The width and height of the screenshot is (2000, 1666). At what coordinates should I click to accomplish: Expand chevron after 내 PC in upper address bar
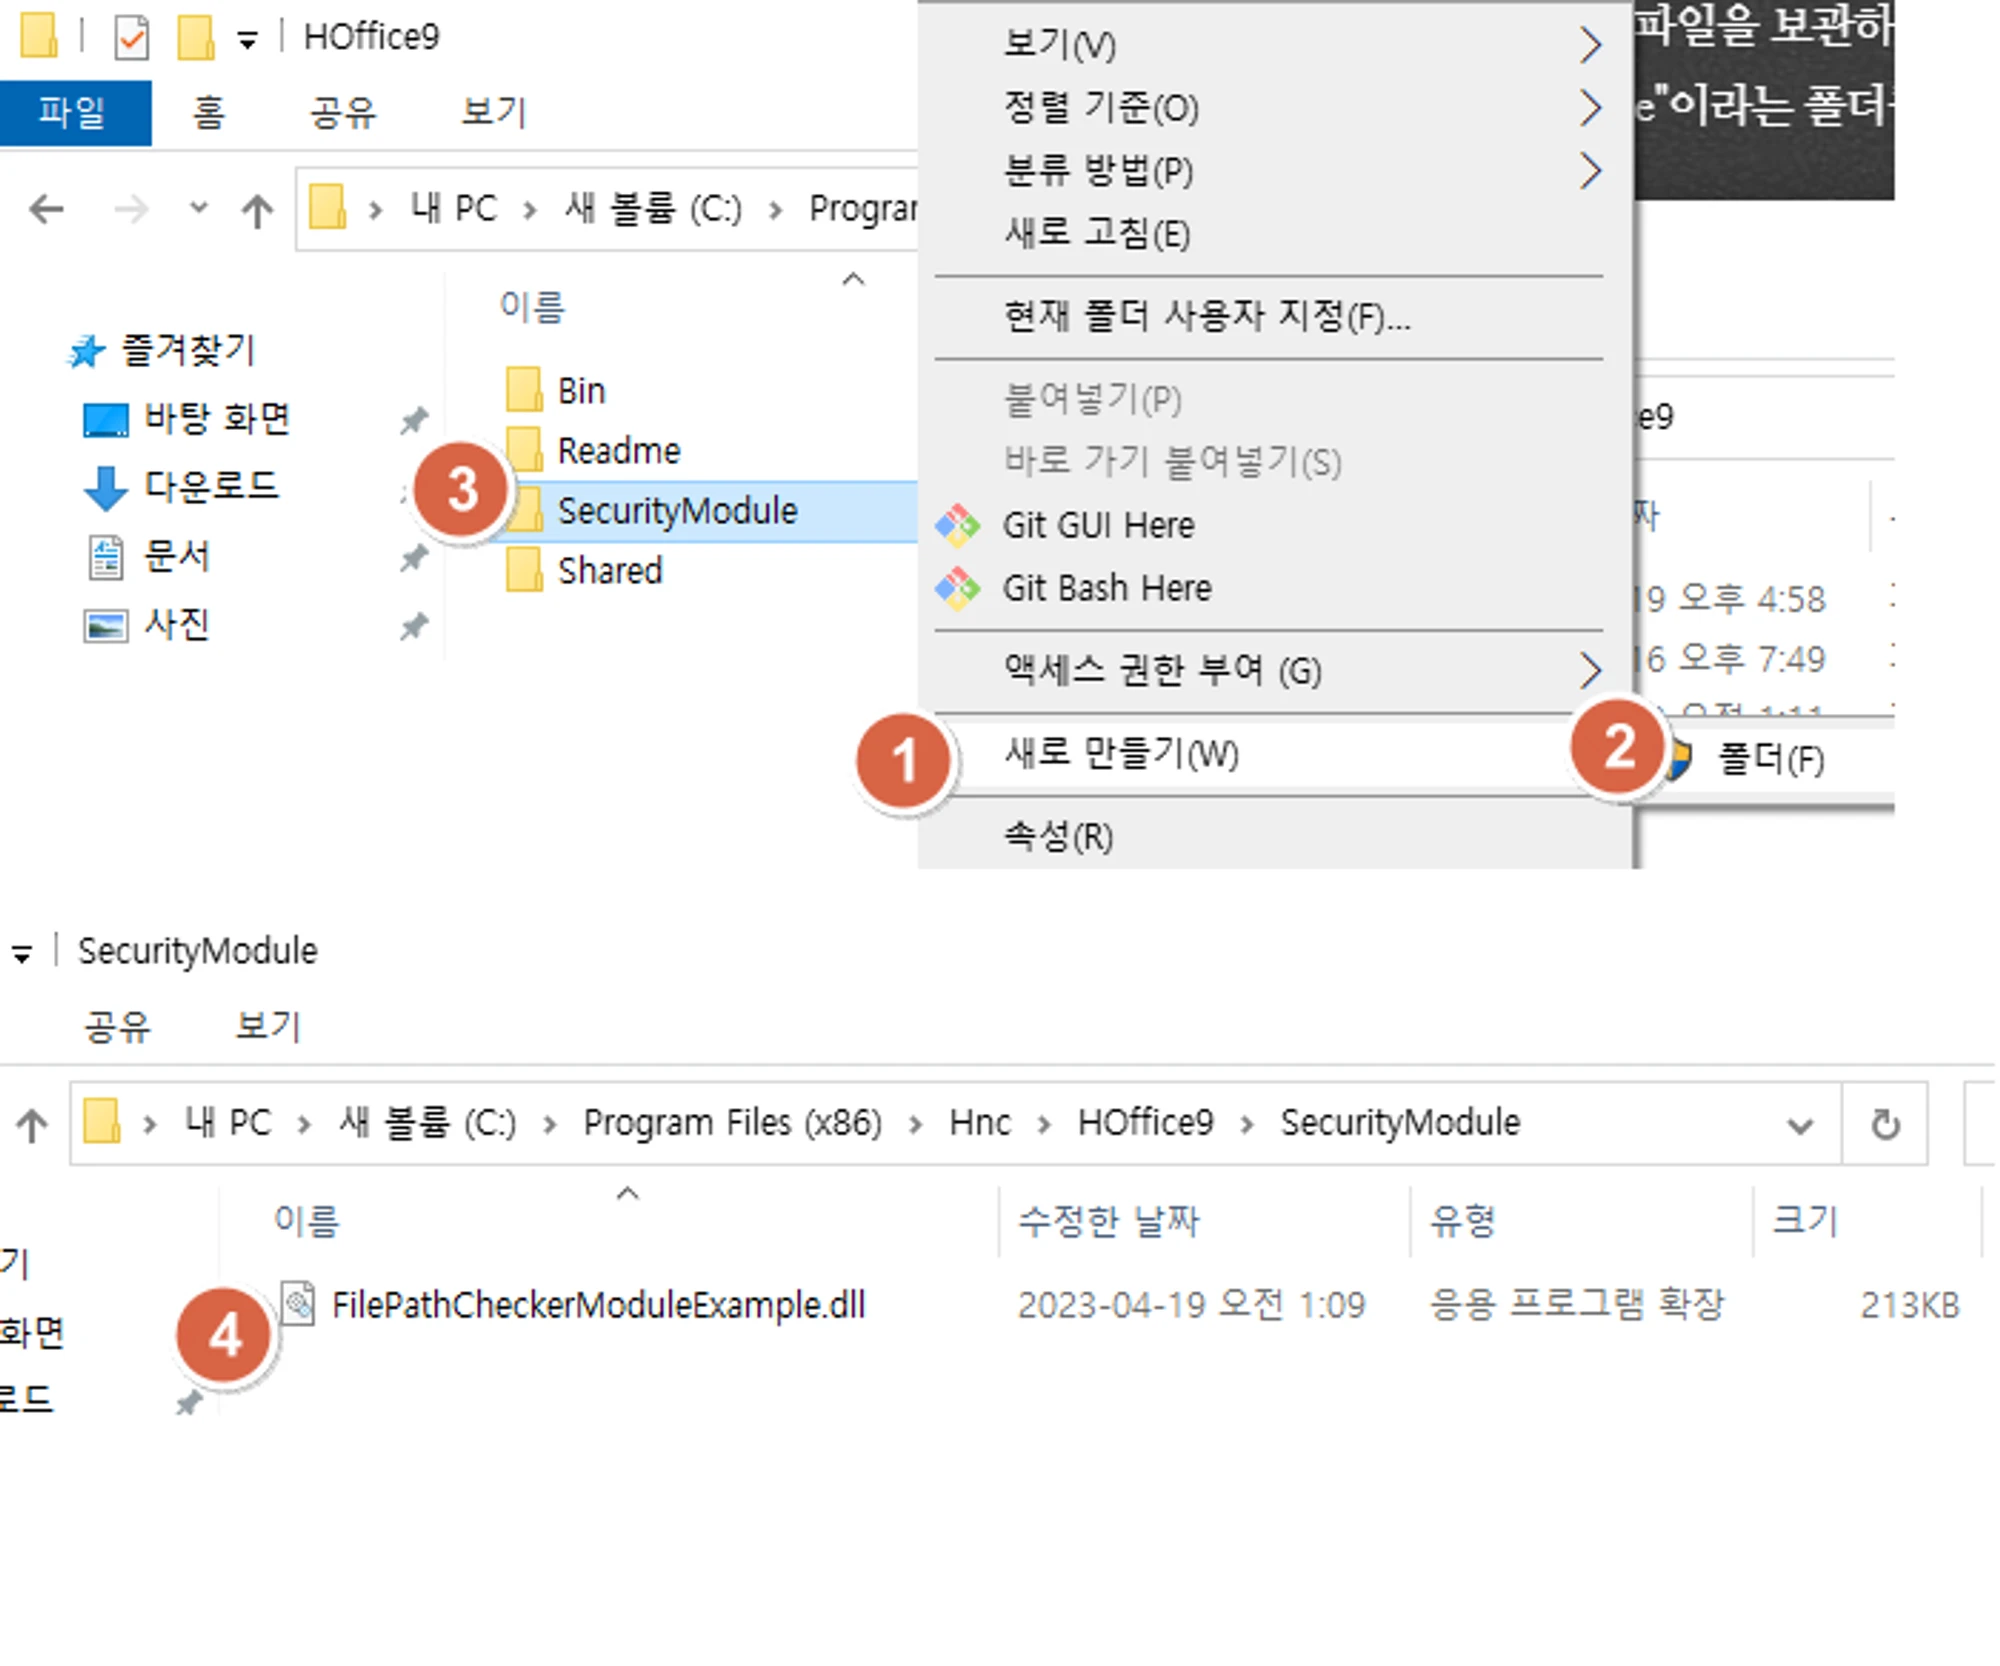click(530, 210)
